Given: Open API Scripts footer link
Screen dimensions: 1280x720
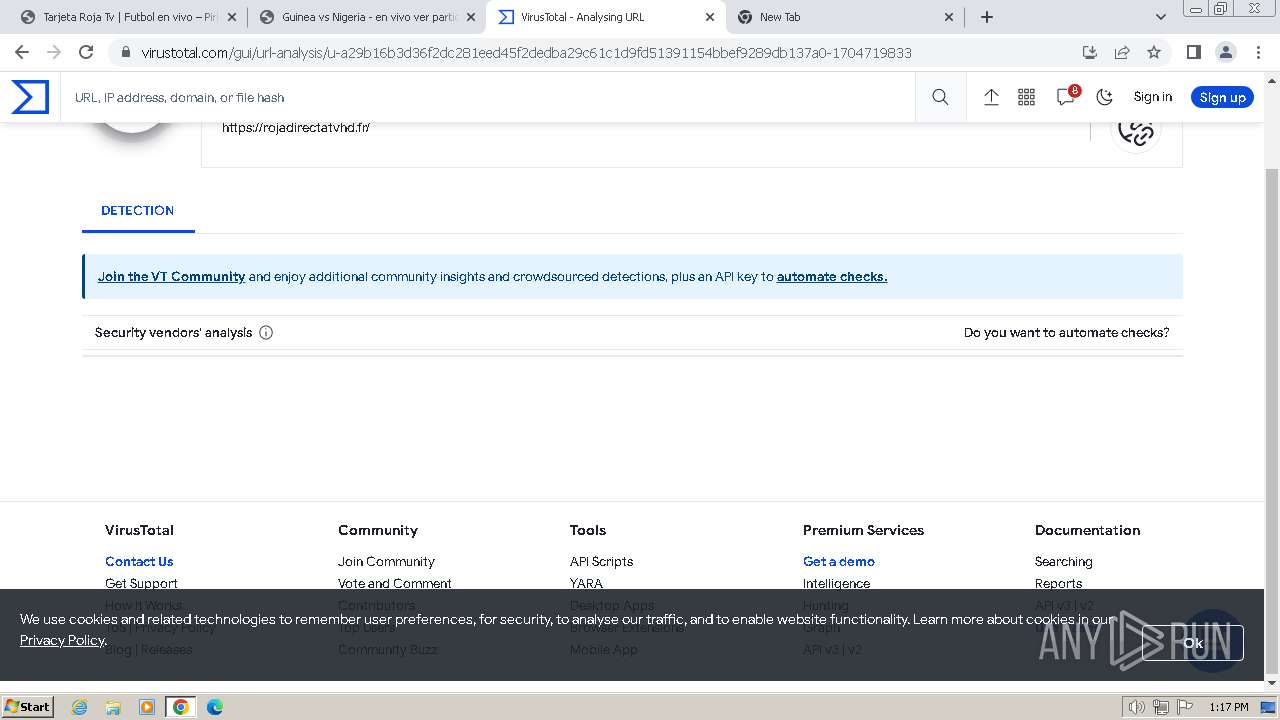Looking at the screenshot, I should point(601,562).
